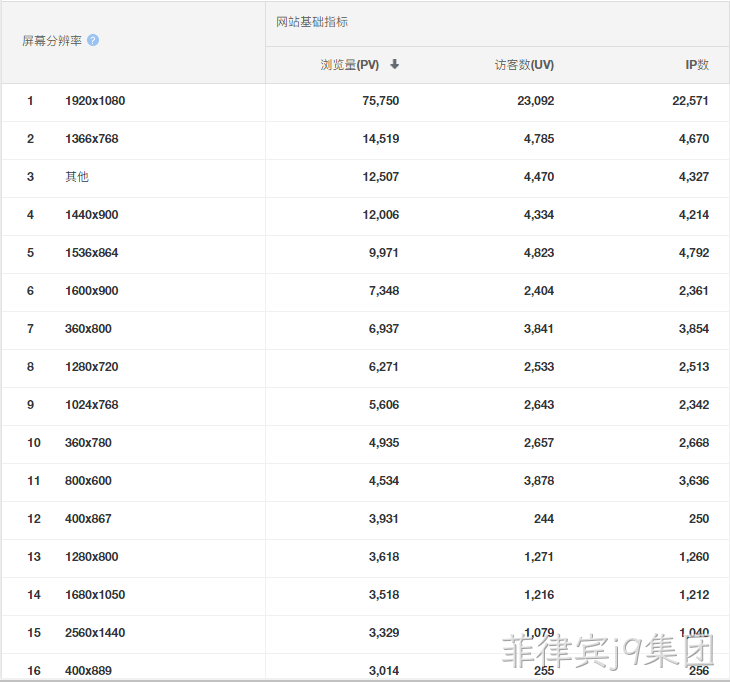Click UV value 1,216
The width and height of the screenshot is (730, 682).
539,595
